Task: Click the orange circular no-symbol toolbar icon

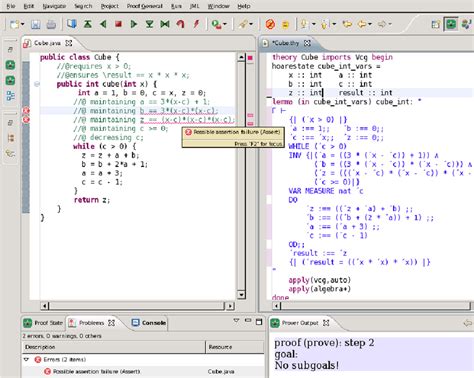Action: [270, 24]
